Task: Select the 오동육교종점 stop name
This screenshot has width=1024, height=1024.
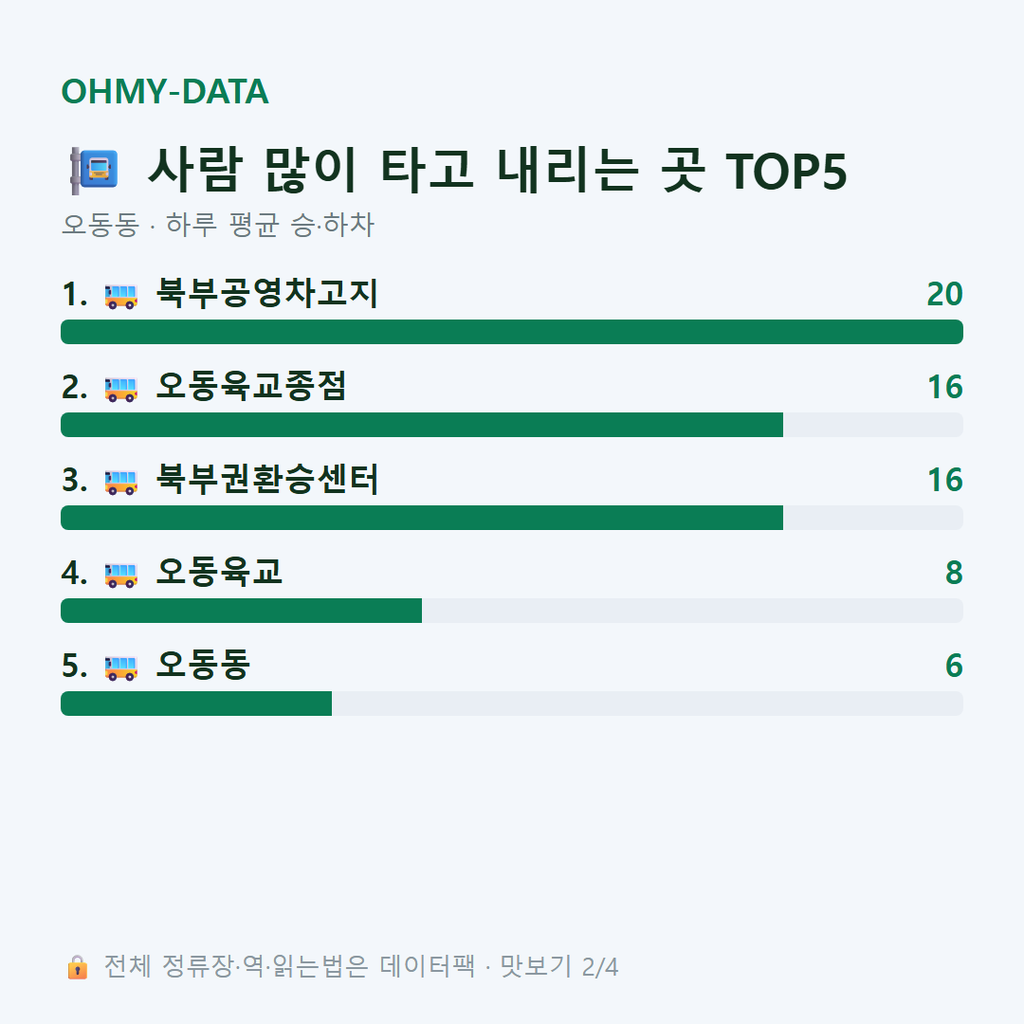Action: tap(251, 386)
